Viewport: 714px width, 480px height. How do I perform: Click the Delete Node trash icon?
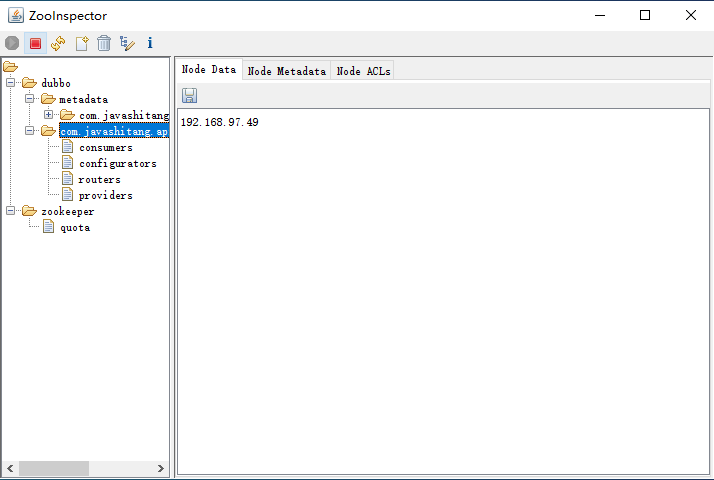pos(104,43)
